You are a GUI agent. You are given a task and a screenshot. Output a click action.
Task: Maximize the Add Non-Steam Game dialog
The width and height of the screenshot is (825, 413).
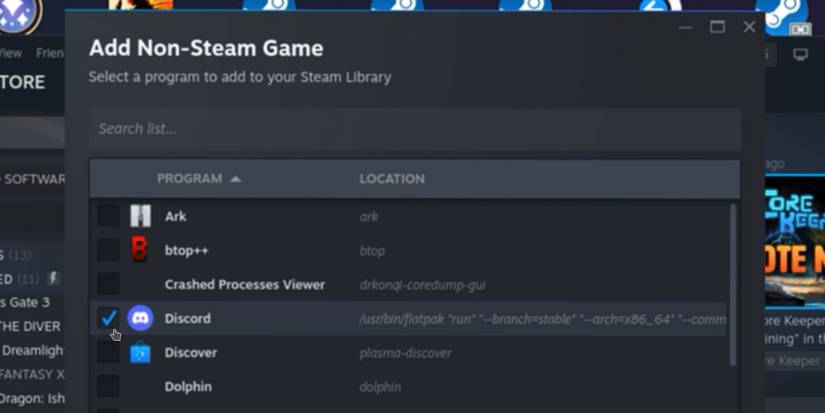tap(717, 27)
